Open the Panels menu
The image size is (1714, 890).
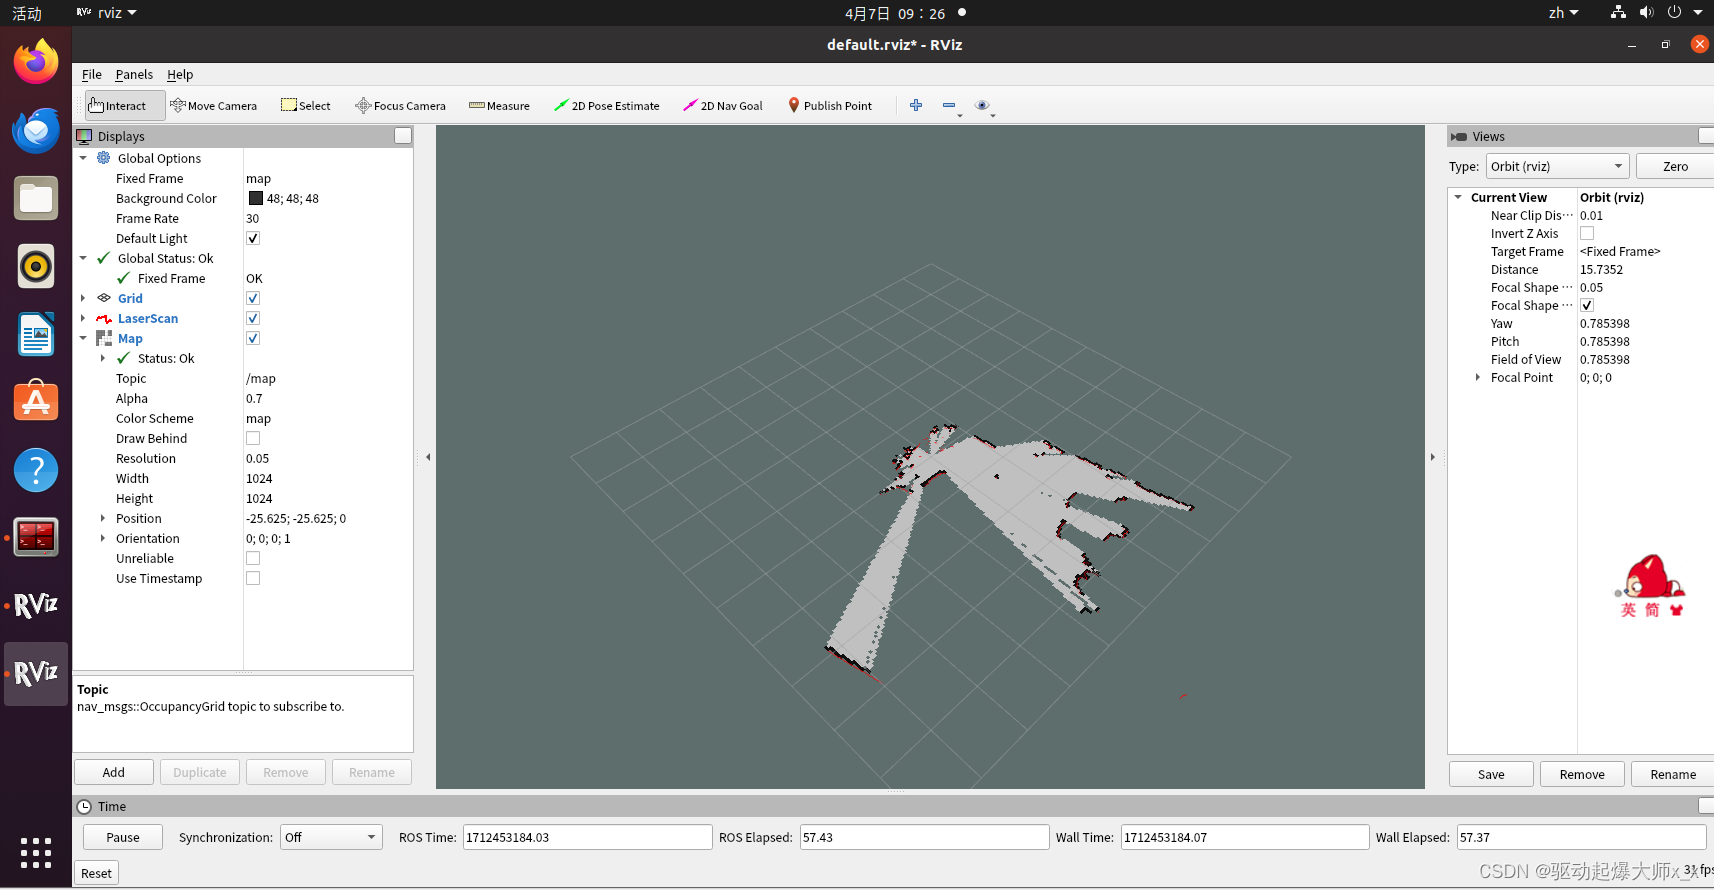tap(134, 74)
